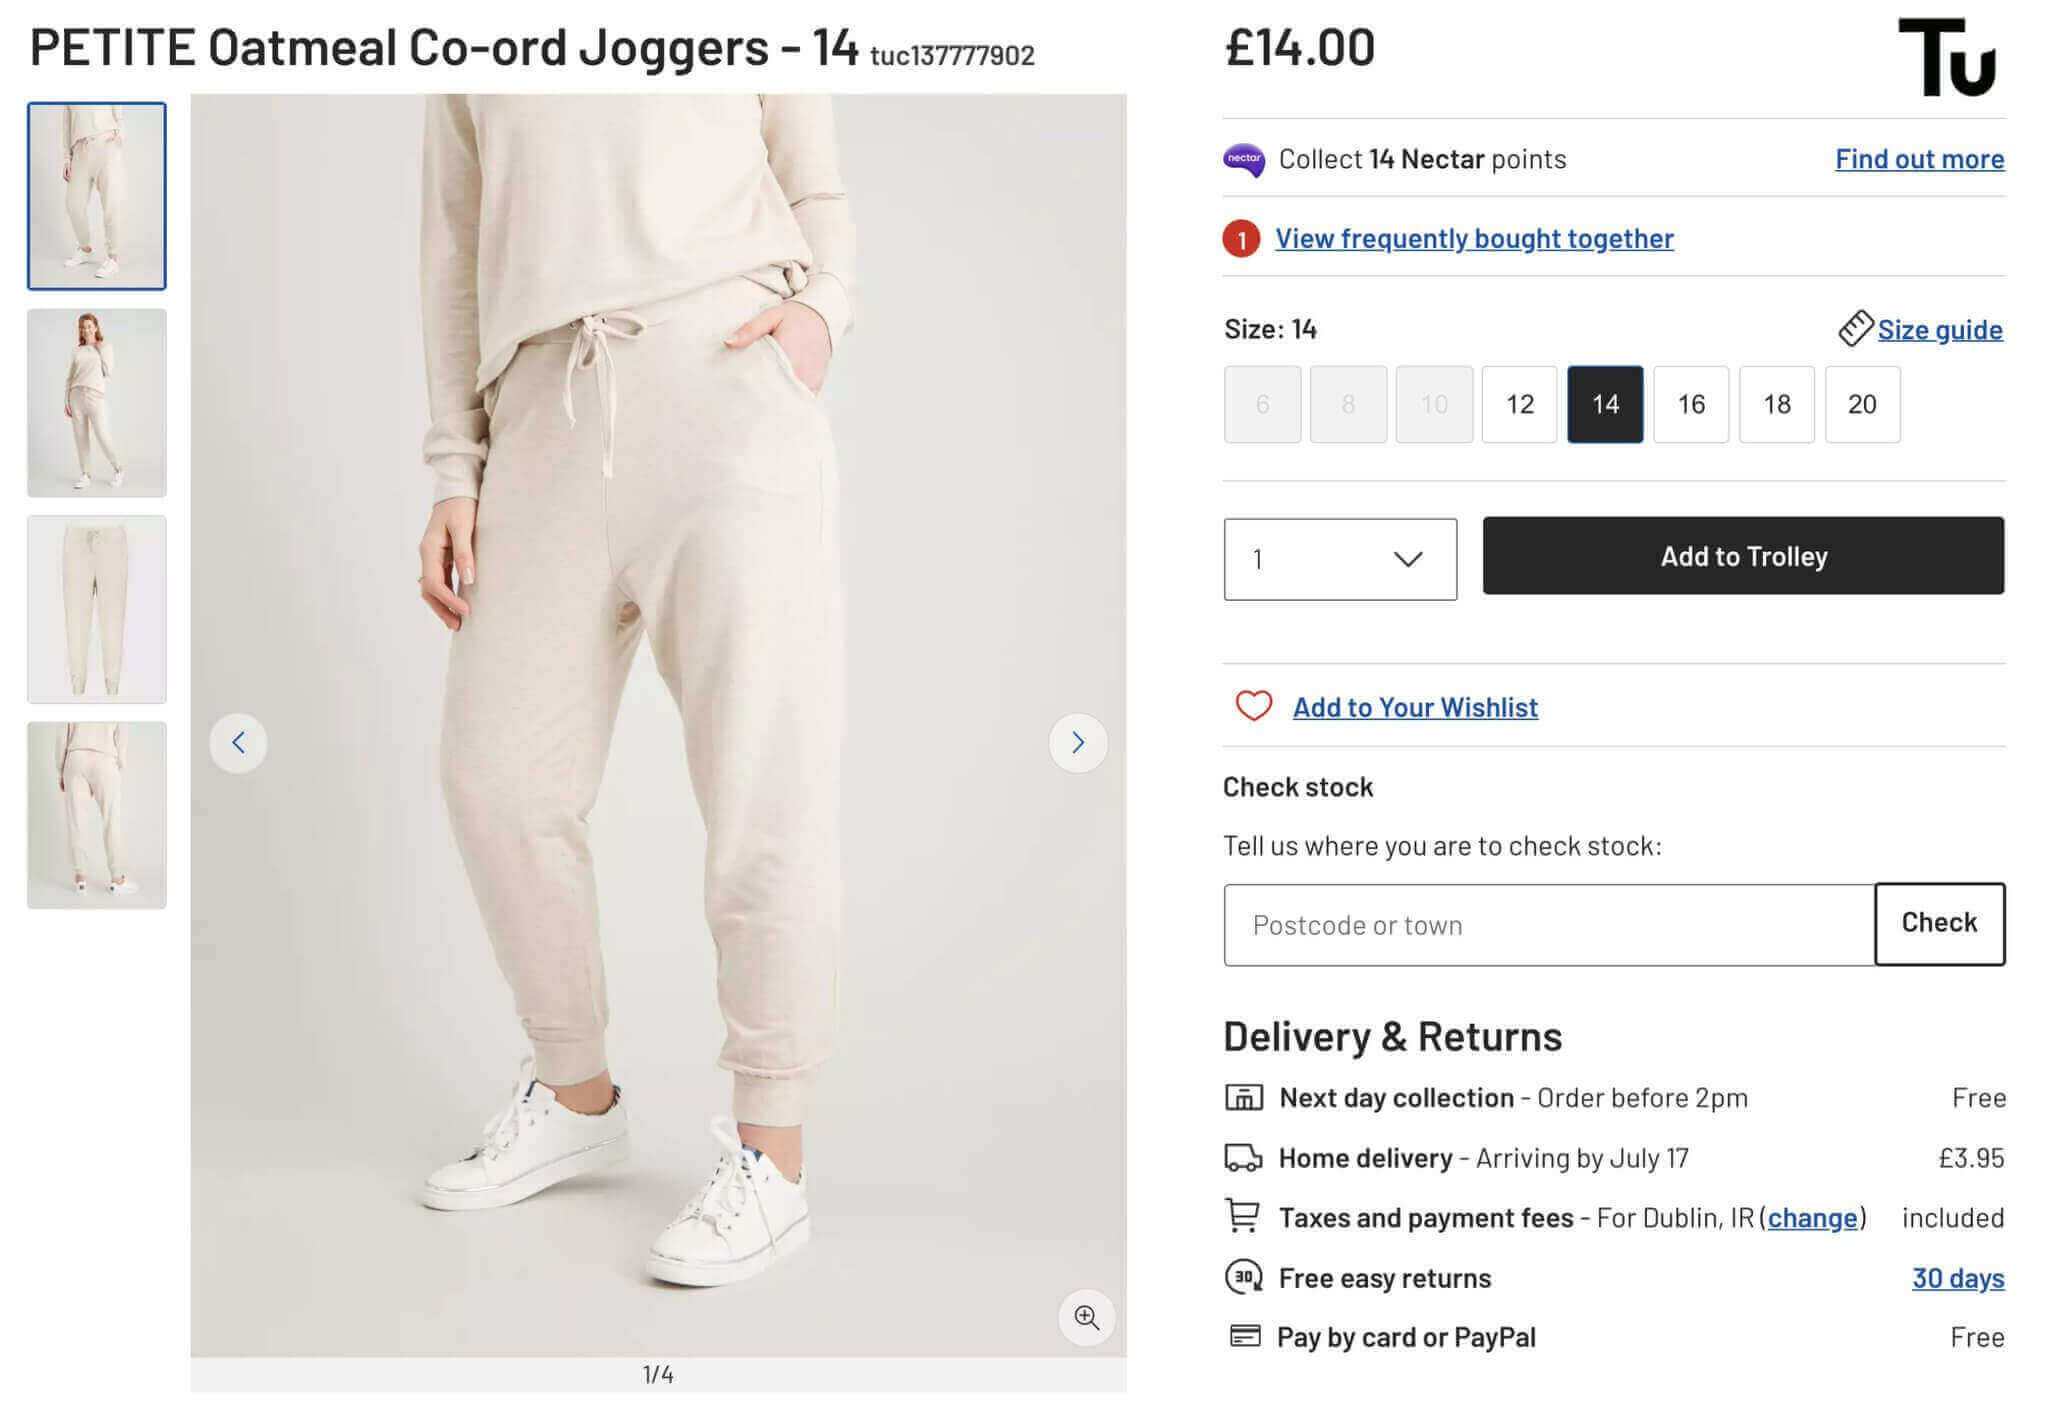Select size 16
This screenshot has width=2048, height=1407.
coord(1690,404)
